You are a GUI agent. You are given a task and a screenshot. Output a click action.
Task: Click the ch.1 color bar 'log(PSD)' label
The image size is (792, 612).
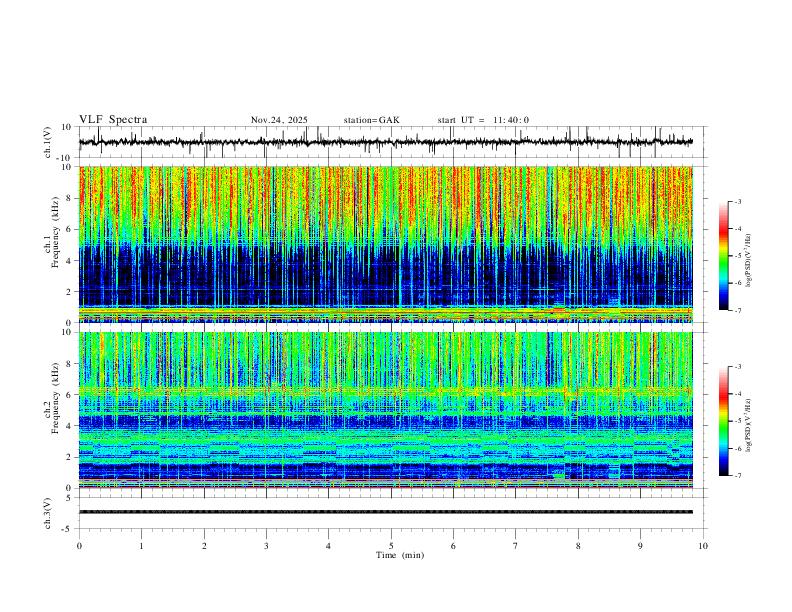(748, 260)
